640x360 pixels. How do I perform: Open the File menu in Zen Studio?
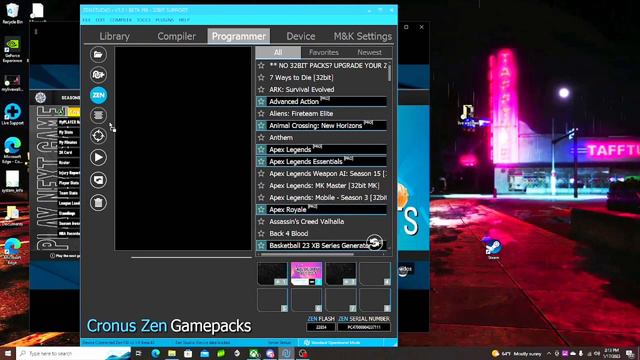click(x=87, y=20)
